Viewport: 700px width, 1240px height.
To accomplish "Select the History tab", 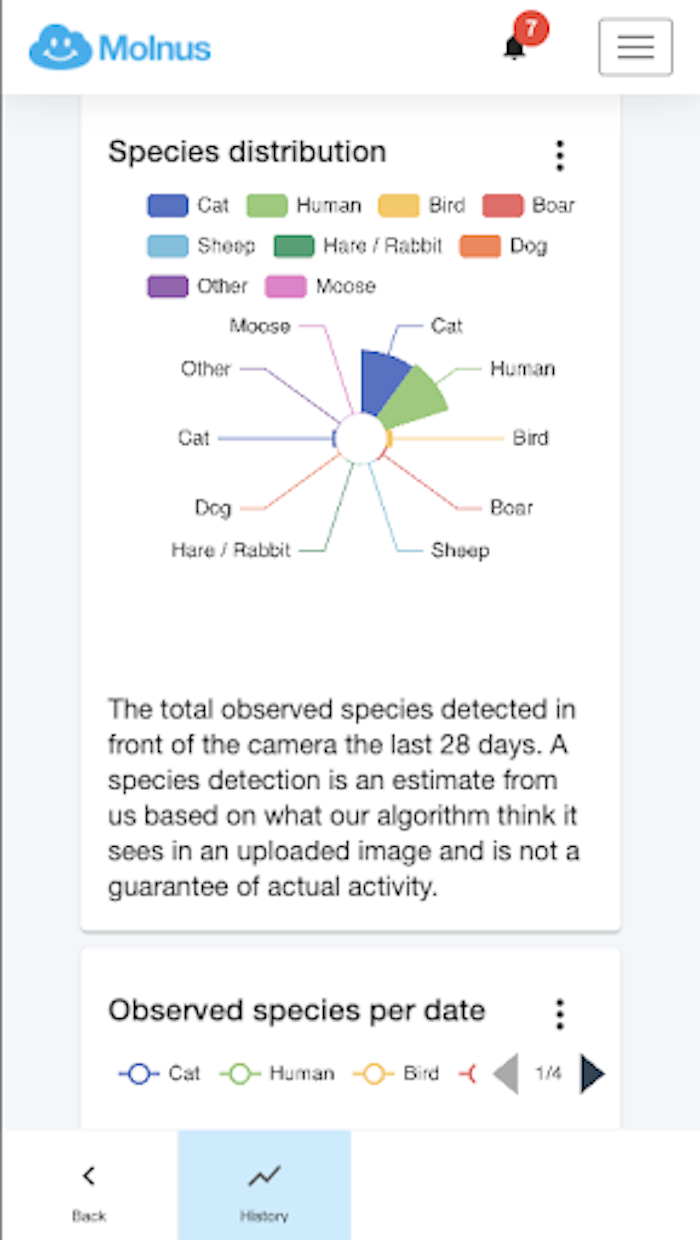I will (x=264, y=1185).
